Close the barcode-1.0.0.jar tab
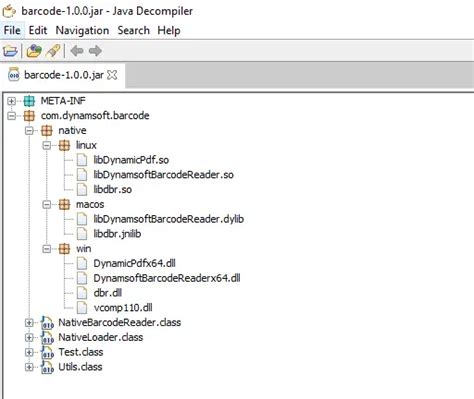This screenshot has height=399, width=474. pyautogui.click(x=112, y=75)
